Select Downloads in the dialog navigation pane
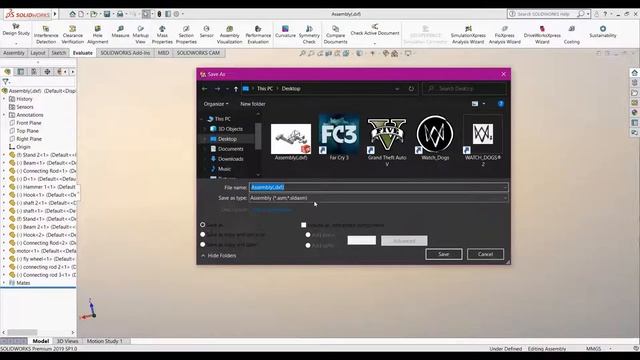This screenshot has width=640, height=360. tap(230, 159)
